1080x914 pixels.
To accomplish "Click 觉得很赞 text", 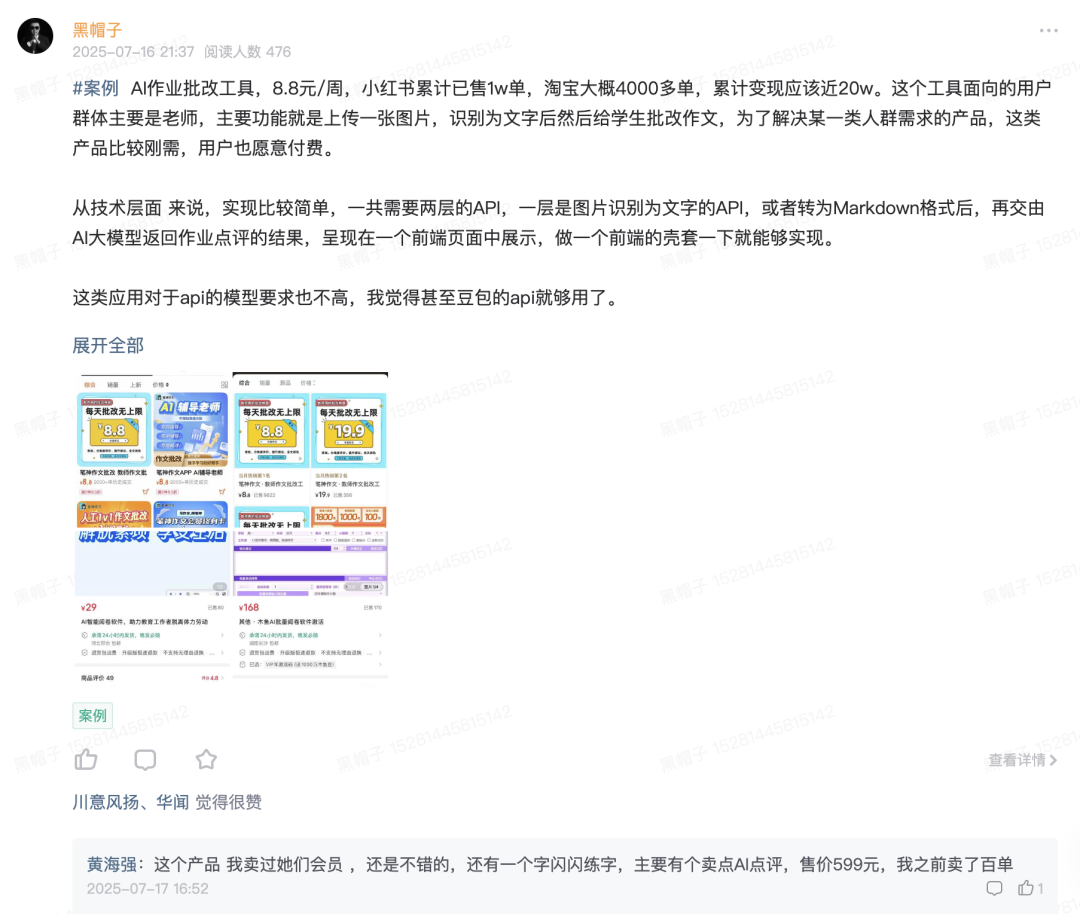I will [x=229, y=802].
